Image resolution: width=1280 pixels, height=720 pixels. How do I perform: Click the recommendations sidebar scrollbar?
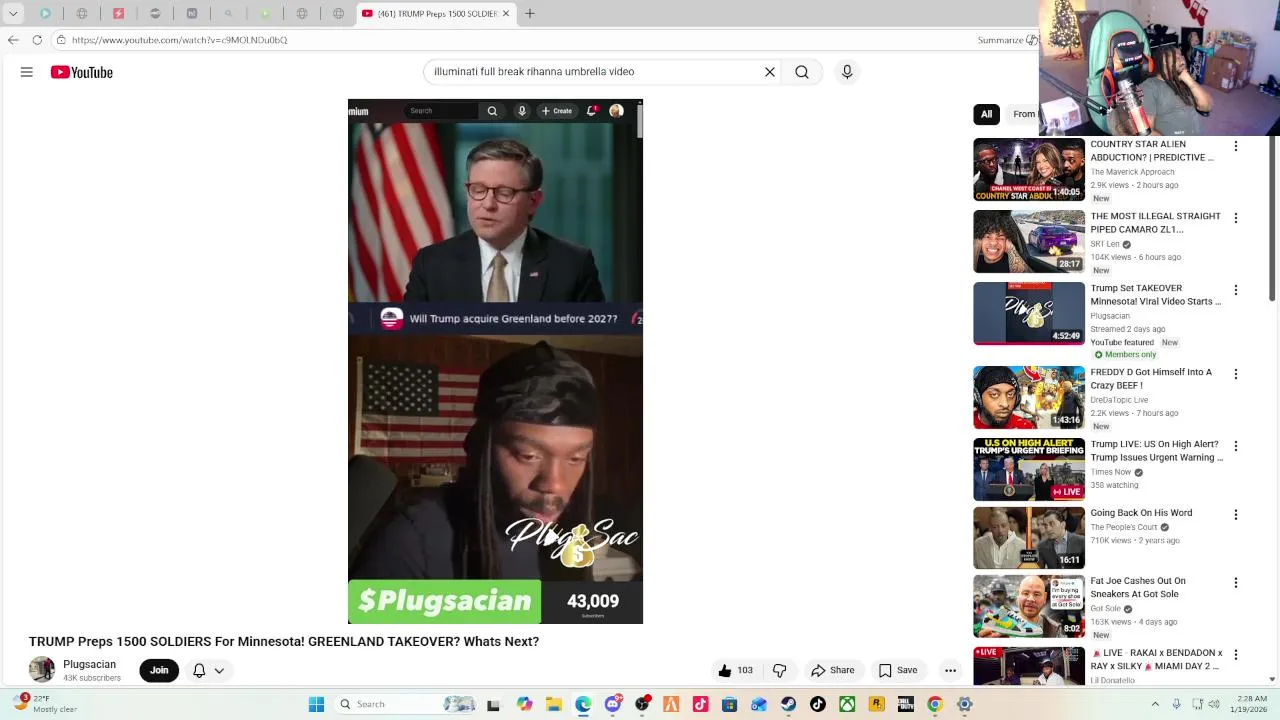pos(1272,218)
